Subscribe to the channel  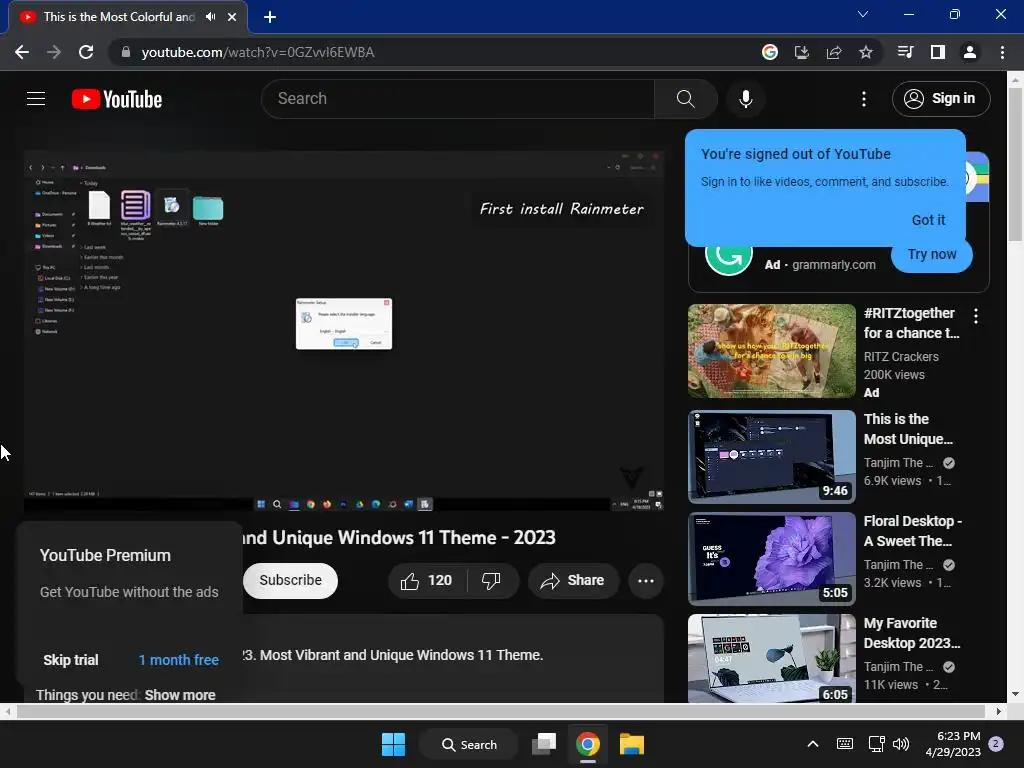pyautogui.click(x=291, y=581)
